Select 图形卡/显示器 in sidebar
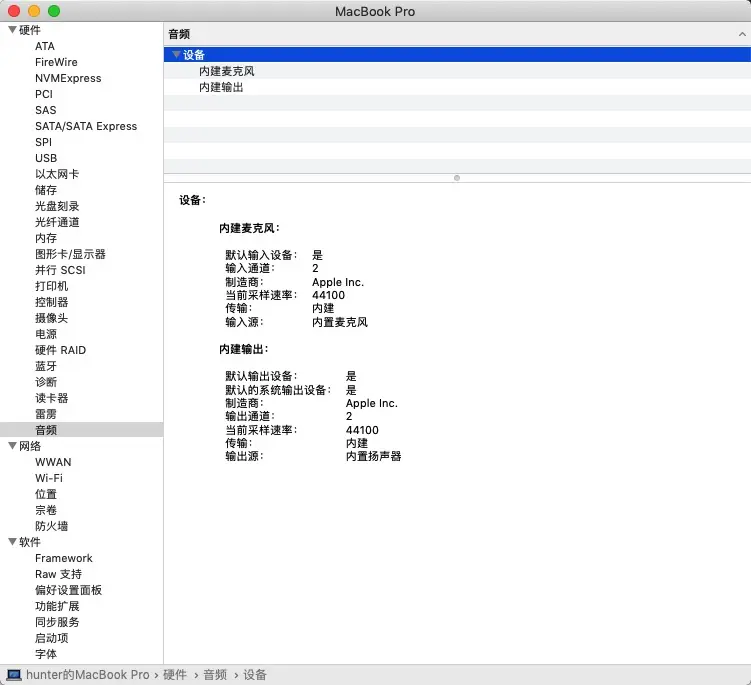Image resolution: width=751 pixels, height=685 pixels. (70, 254)
